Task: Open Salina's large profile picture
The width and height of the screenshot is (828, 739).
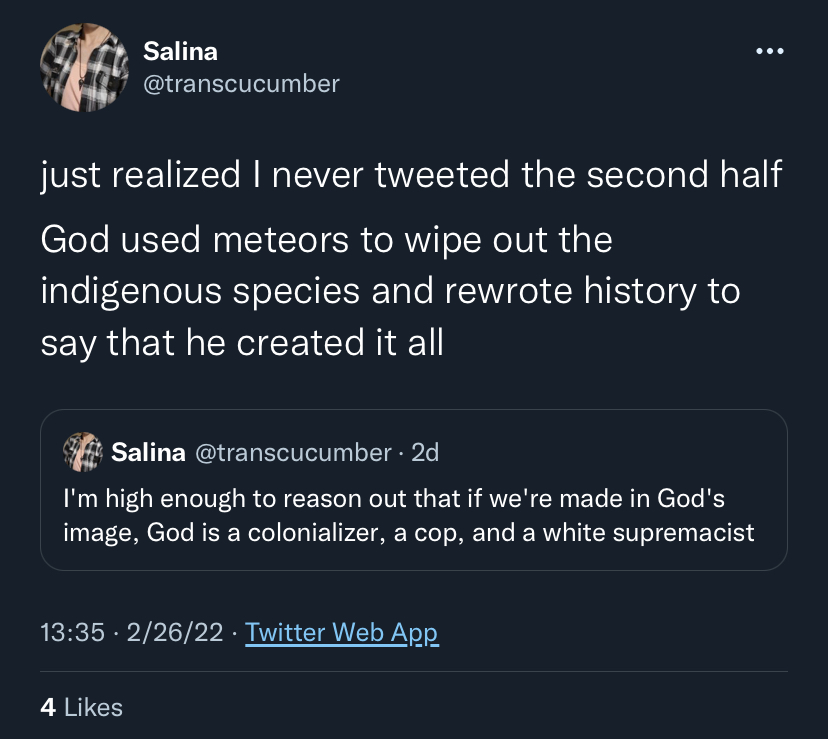Action: click(x=84, y=68)
